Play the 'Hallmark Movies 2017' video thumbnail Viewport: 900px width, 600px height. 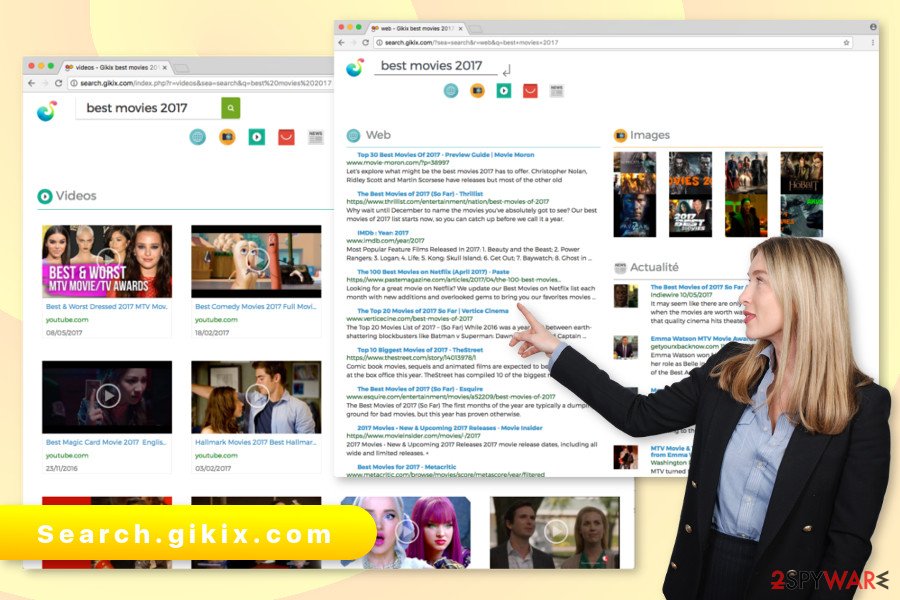point(256,397)
